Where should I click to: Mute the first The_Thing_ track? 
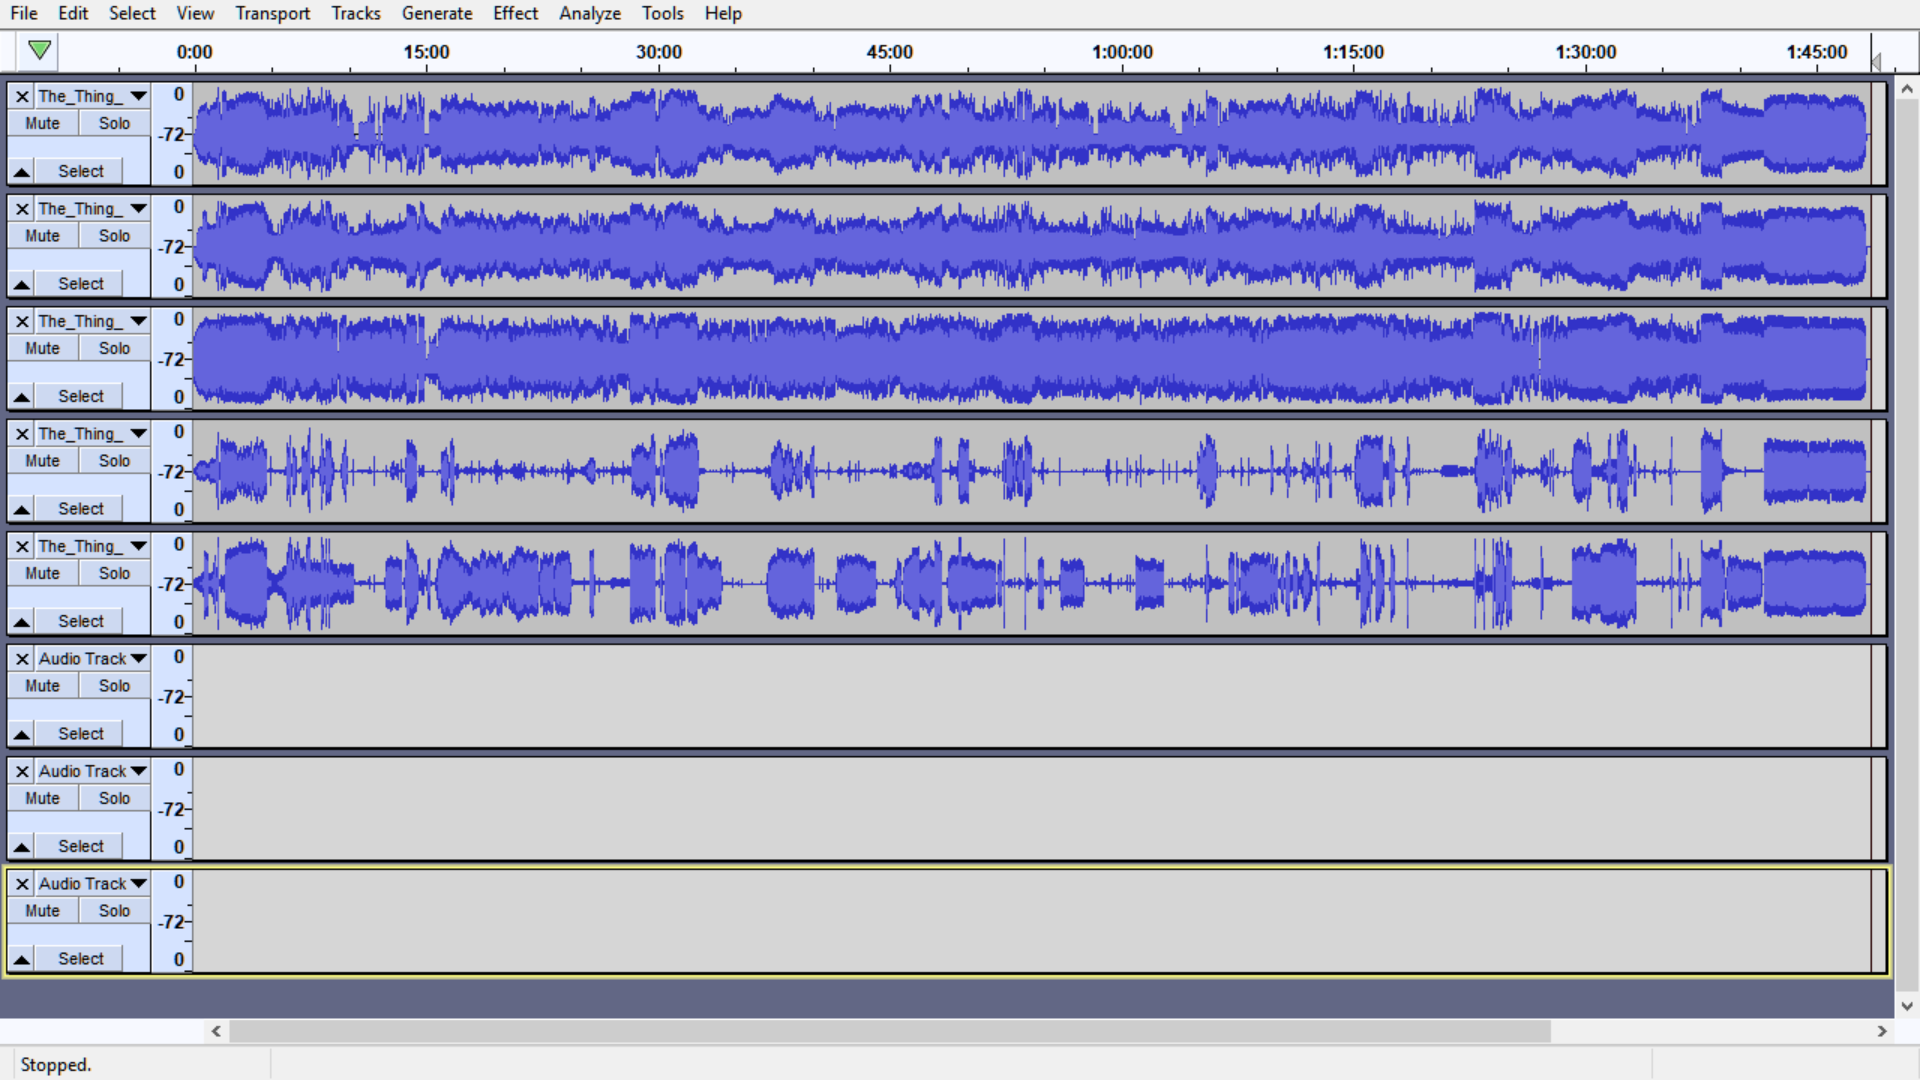point(43,124)
